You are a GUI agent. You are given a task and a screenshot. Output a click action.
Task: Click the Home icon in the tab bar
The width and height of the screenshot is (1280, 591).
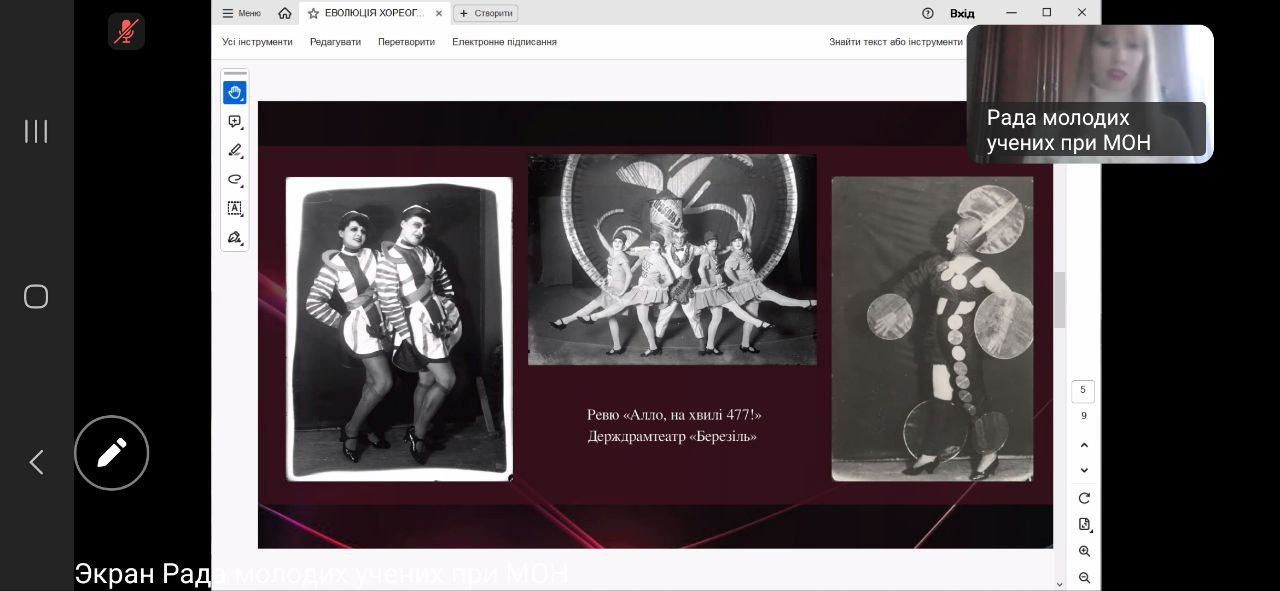point(285,13)
